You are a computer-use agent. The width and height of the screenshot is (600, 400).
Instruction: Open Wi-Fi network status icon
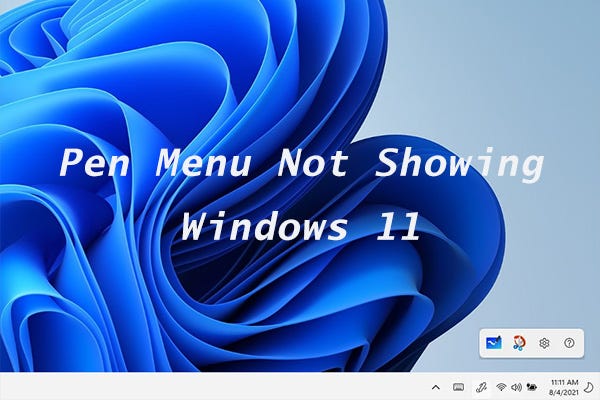coord(501,387)
